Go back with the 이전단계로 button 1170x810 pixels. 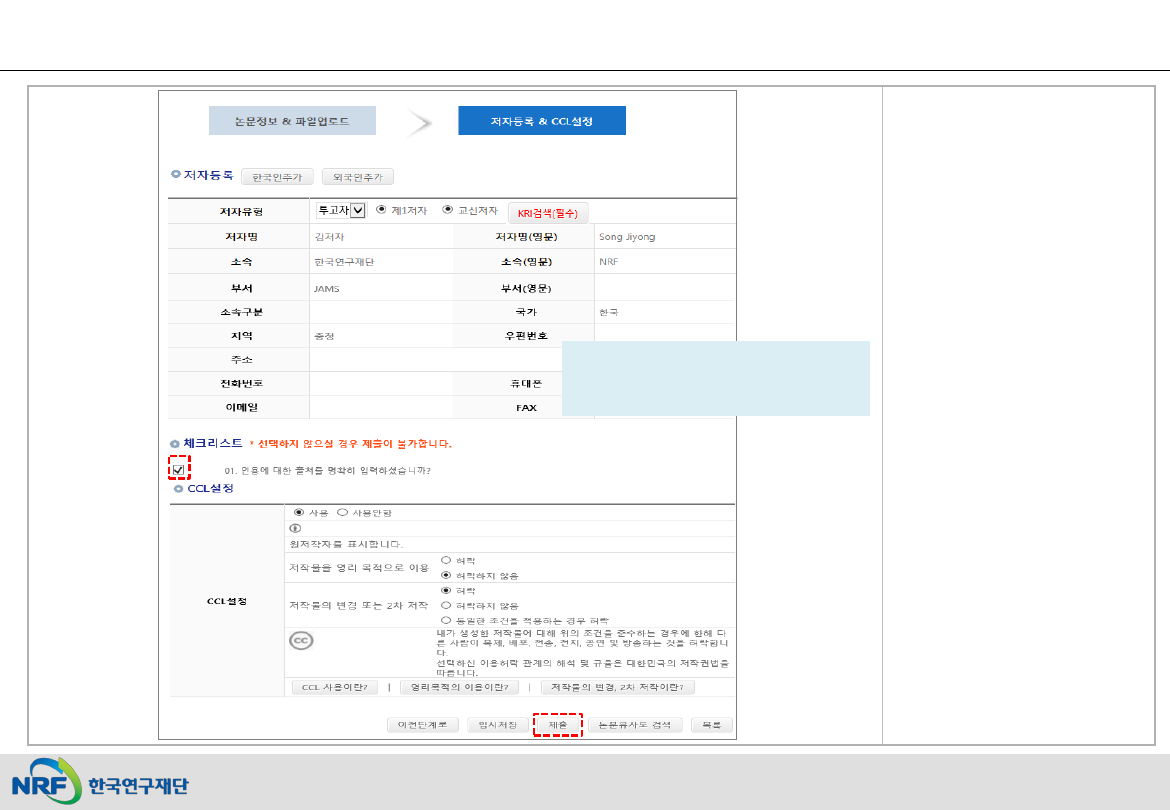click(423, 725)
